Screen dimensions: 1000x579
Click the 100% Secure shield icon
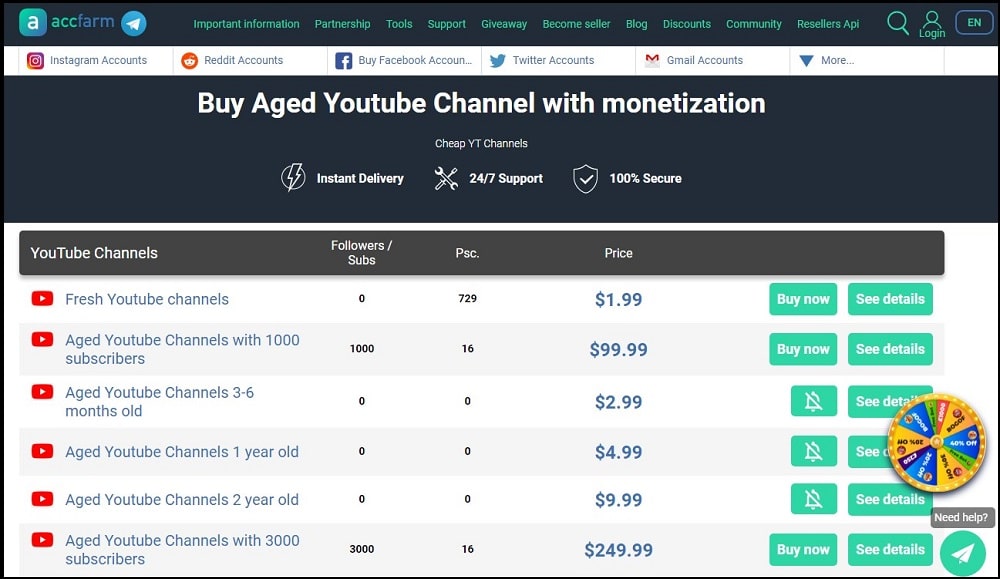tap(585, 179)
